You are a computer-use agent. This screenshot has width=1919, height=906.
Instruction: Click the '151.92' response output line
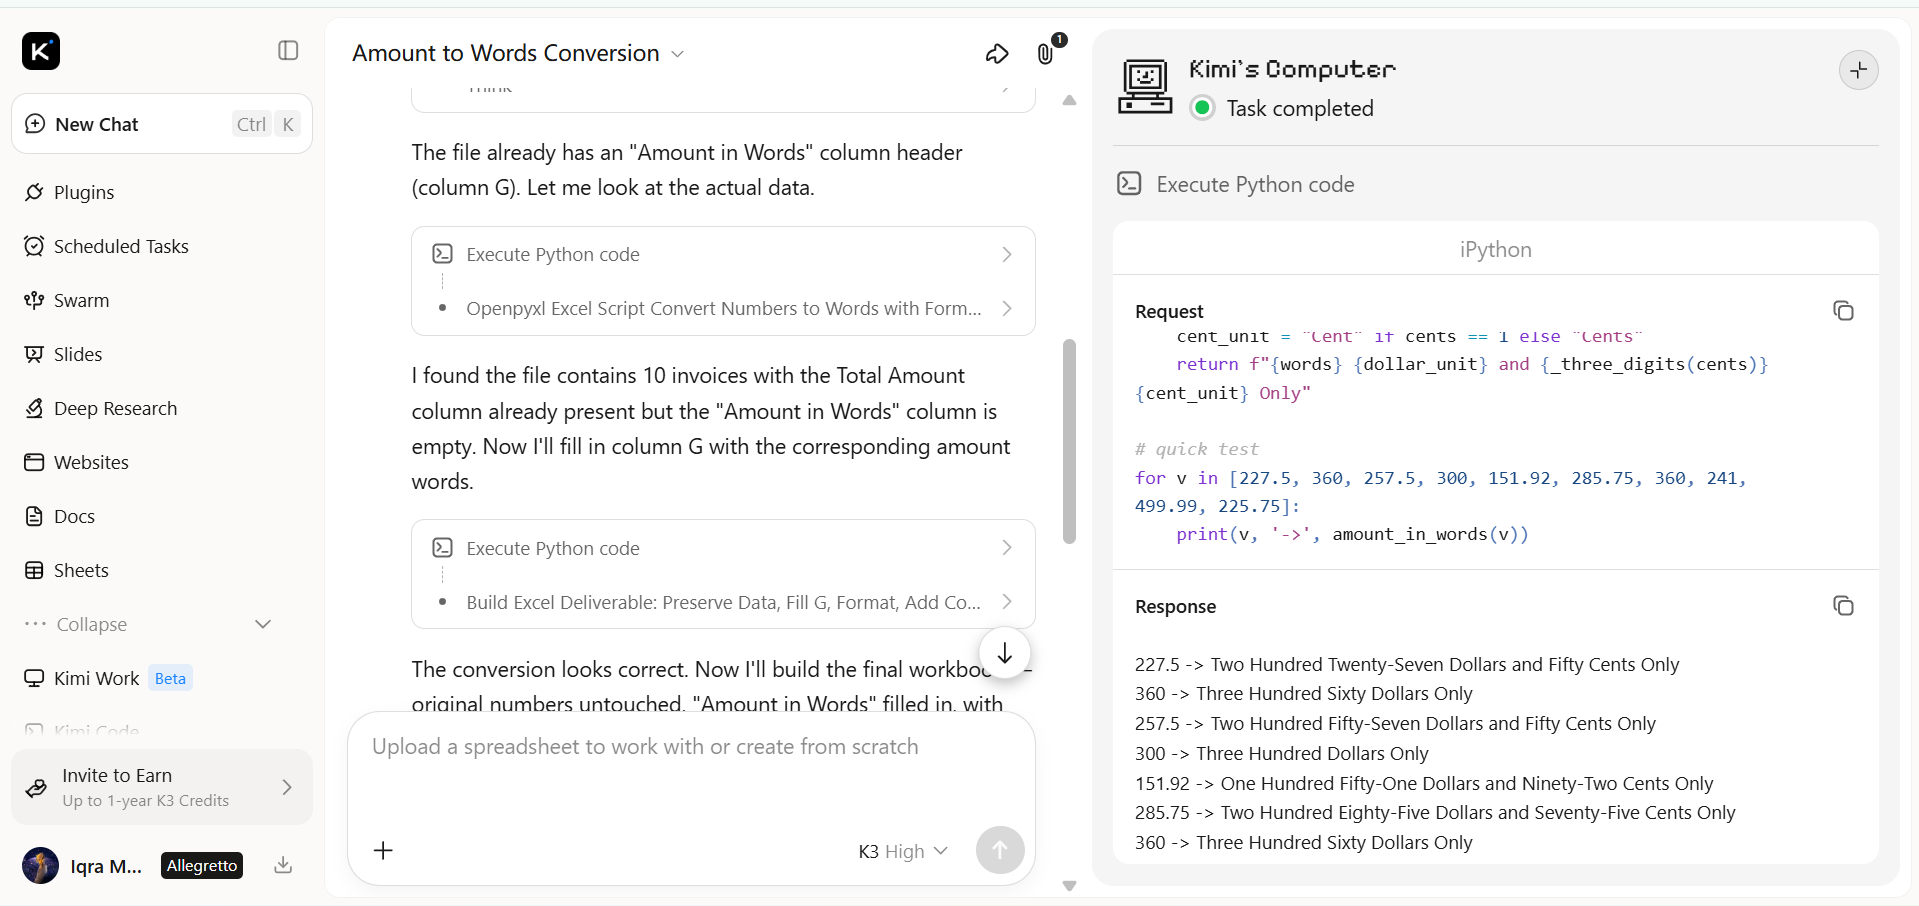coord(1424,783)
